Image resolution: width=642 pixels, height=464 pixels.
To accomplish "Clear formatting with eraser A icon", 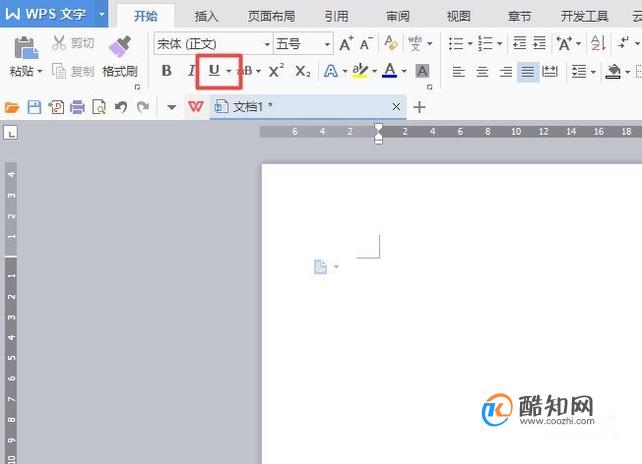I will 391,43.
